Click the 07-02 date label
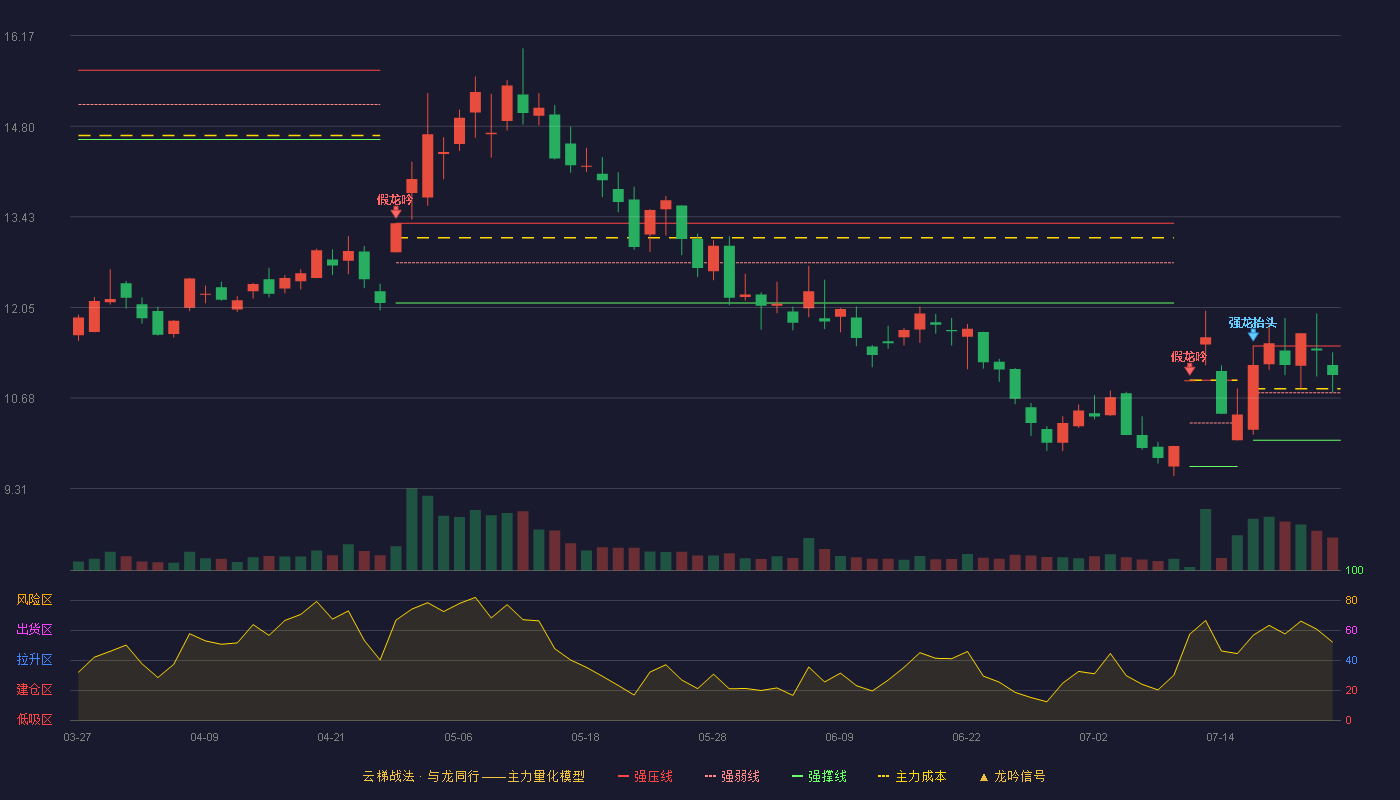Image resolution: width=1400 pixels, height=800 pixels. pos(1093,737)
